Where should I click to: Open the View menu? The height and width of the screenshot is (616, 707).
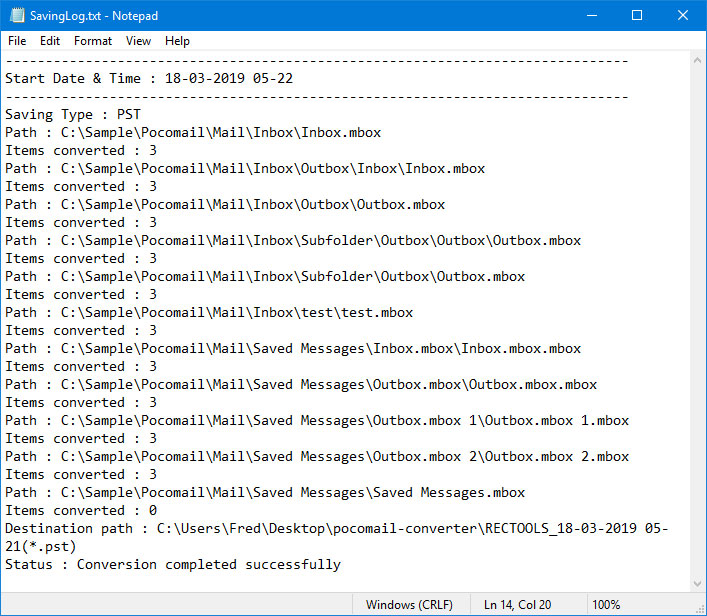click(x=138, y=41)
